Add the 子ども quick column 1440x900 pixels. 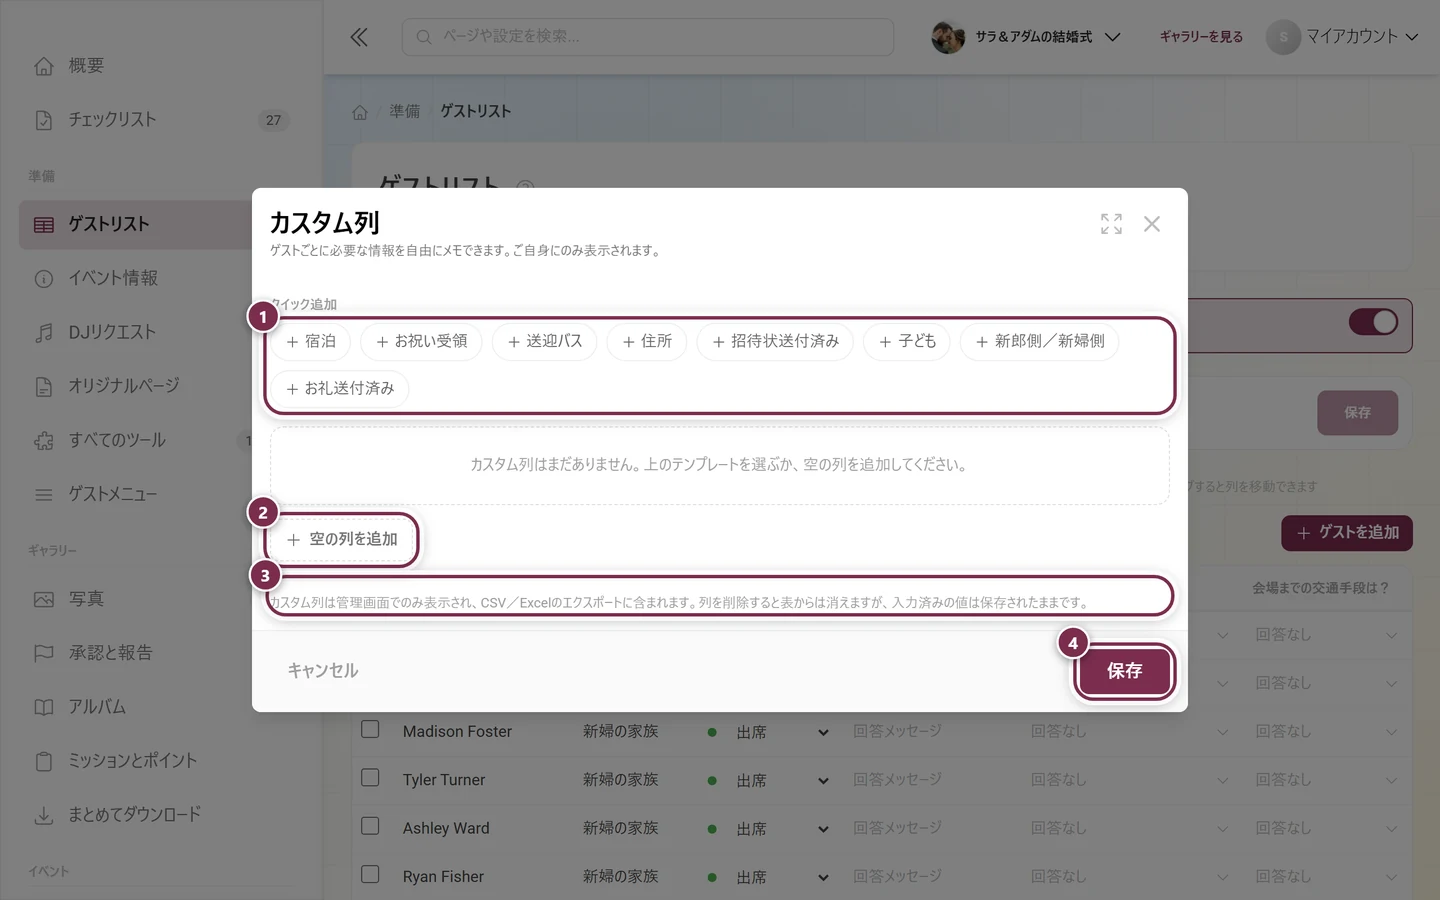pyautogui.click(x=907, y=341)
